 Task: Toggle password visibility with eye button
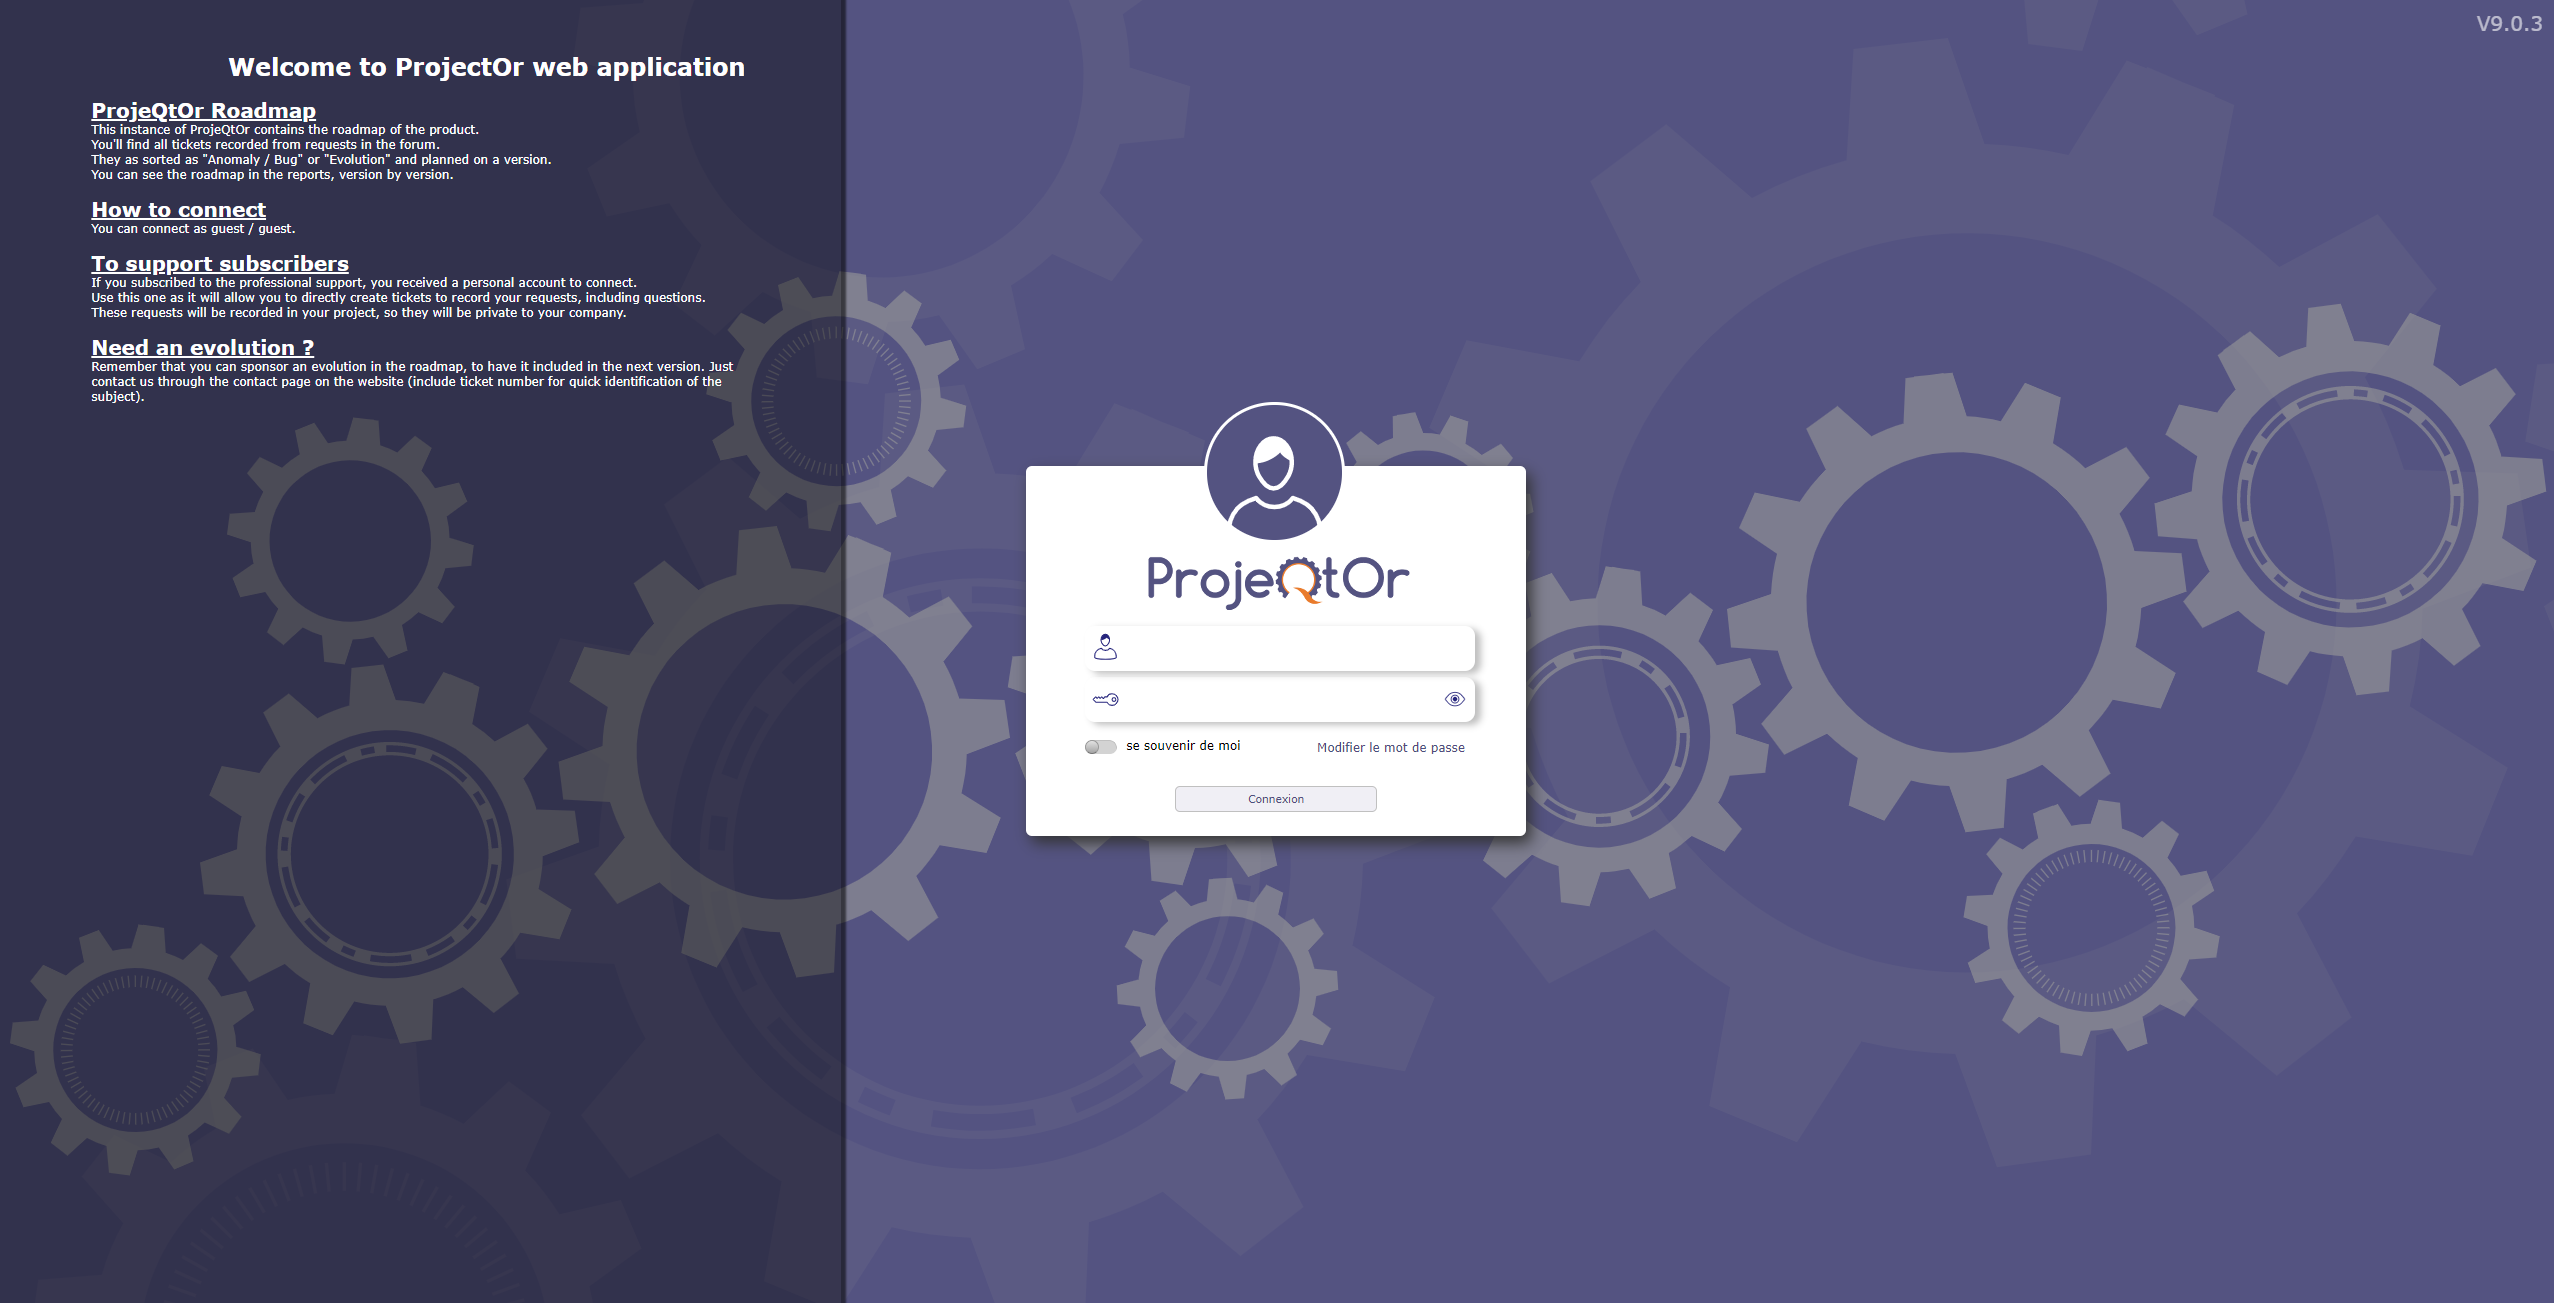pyautogui.click(x=1452, y=698)
